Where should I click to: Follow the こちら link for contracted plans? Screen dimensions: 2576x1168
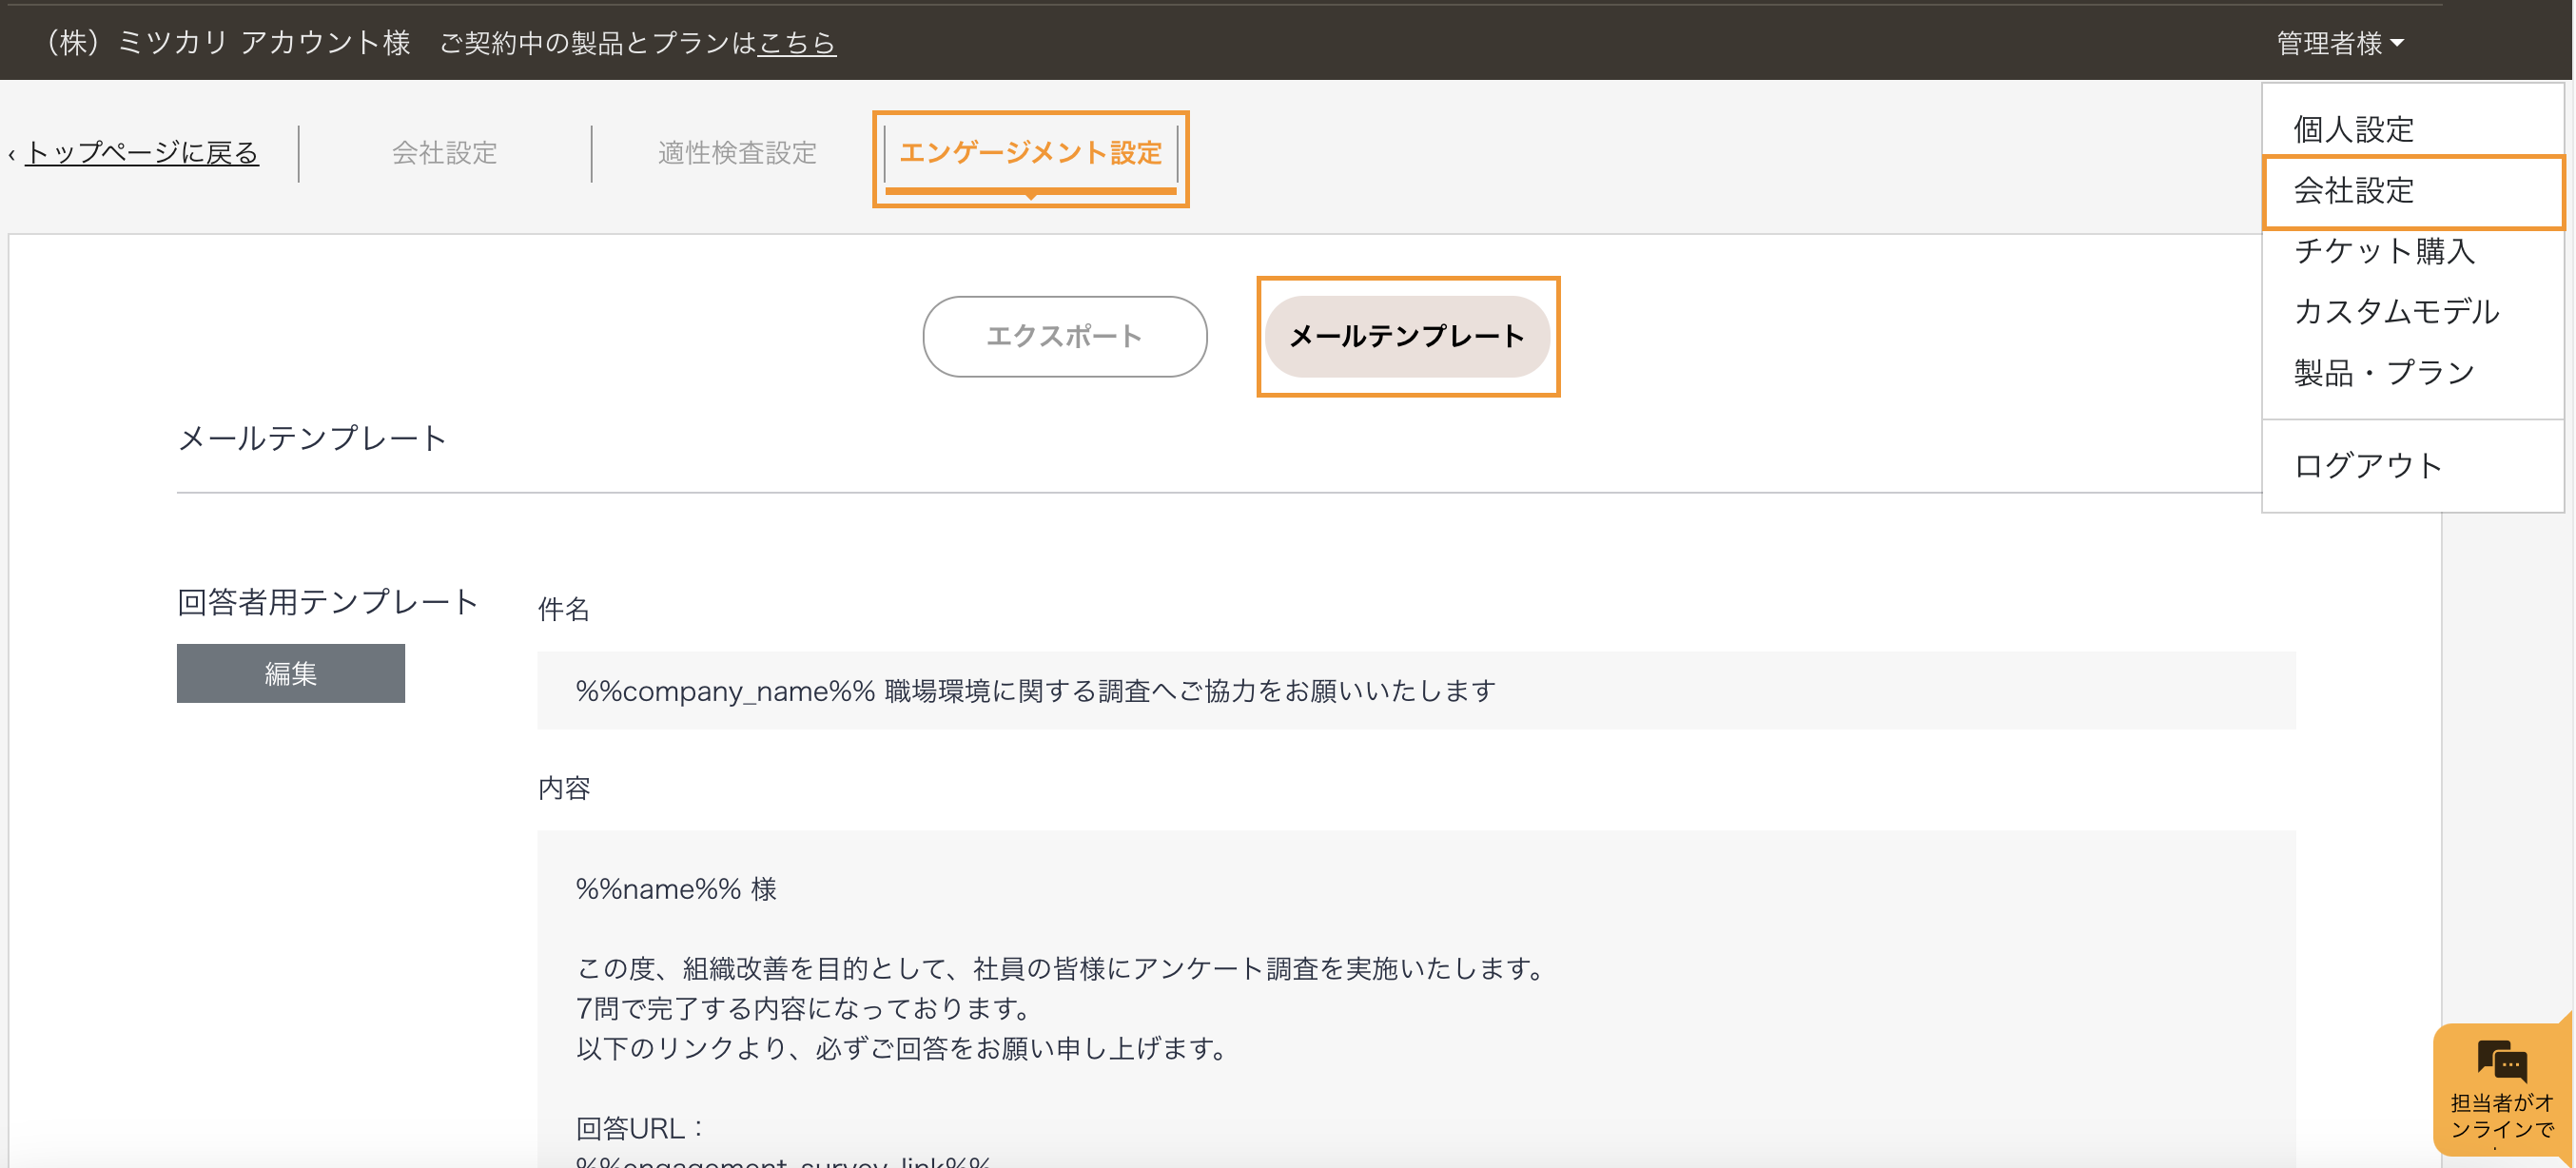(x=796, y=43)
